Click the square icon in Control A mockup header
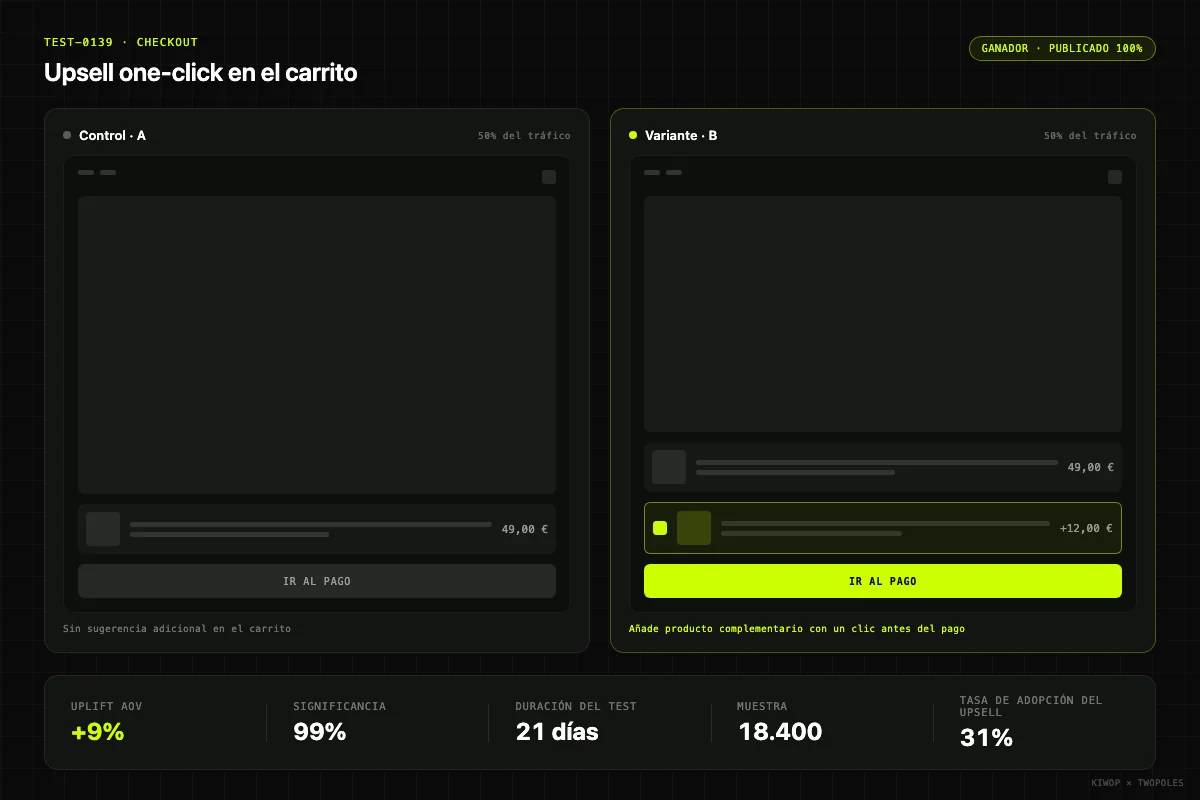This screenshot has width=1200, height=800. coord(549,177)
